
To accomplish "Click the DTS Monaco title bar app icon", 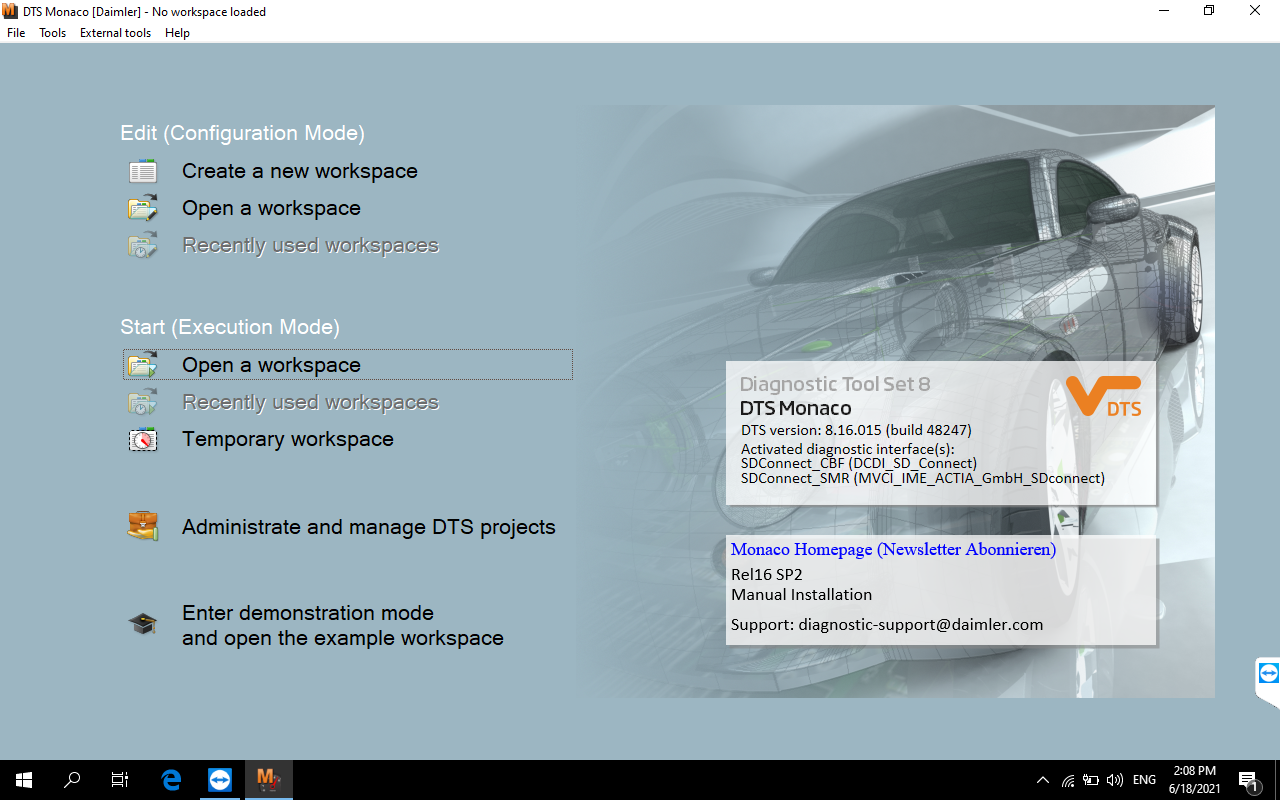I will 11,11.
